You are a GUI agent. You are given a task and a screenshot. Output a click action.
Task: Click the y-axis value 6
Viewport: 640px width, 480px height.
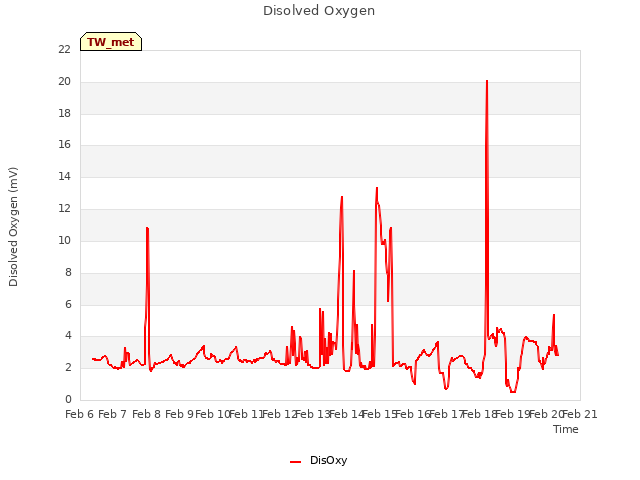pos(68,304)
